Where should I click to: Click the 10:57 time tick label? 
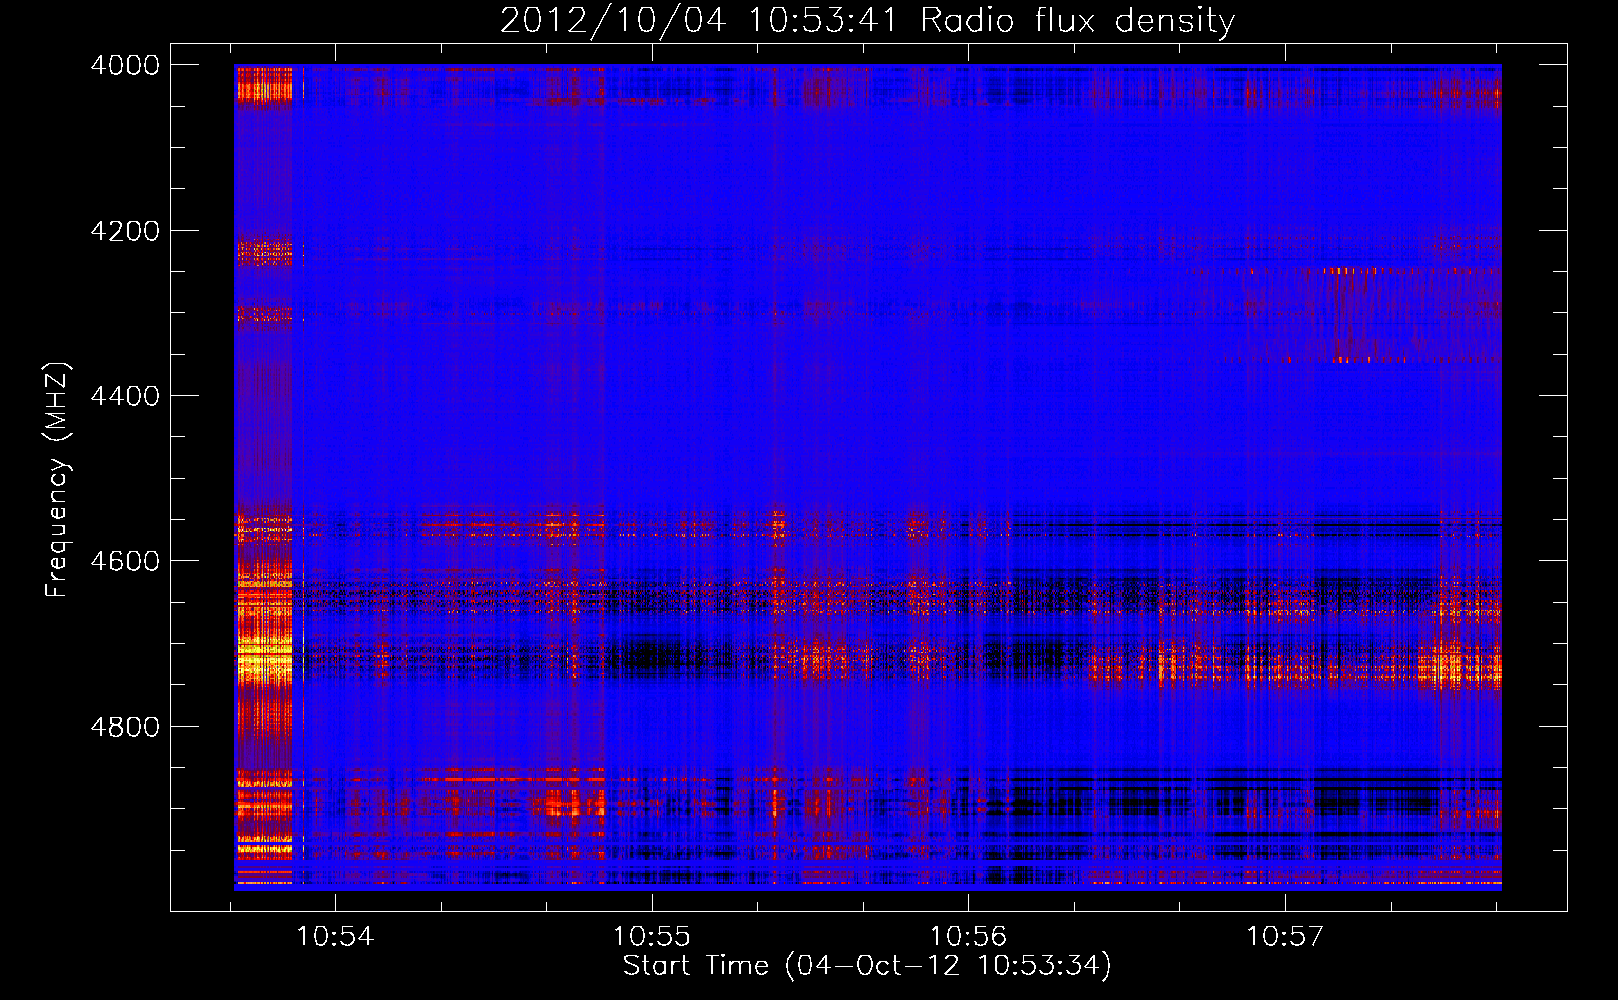(1285, 937)
